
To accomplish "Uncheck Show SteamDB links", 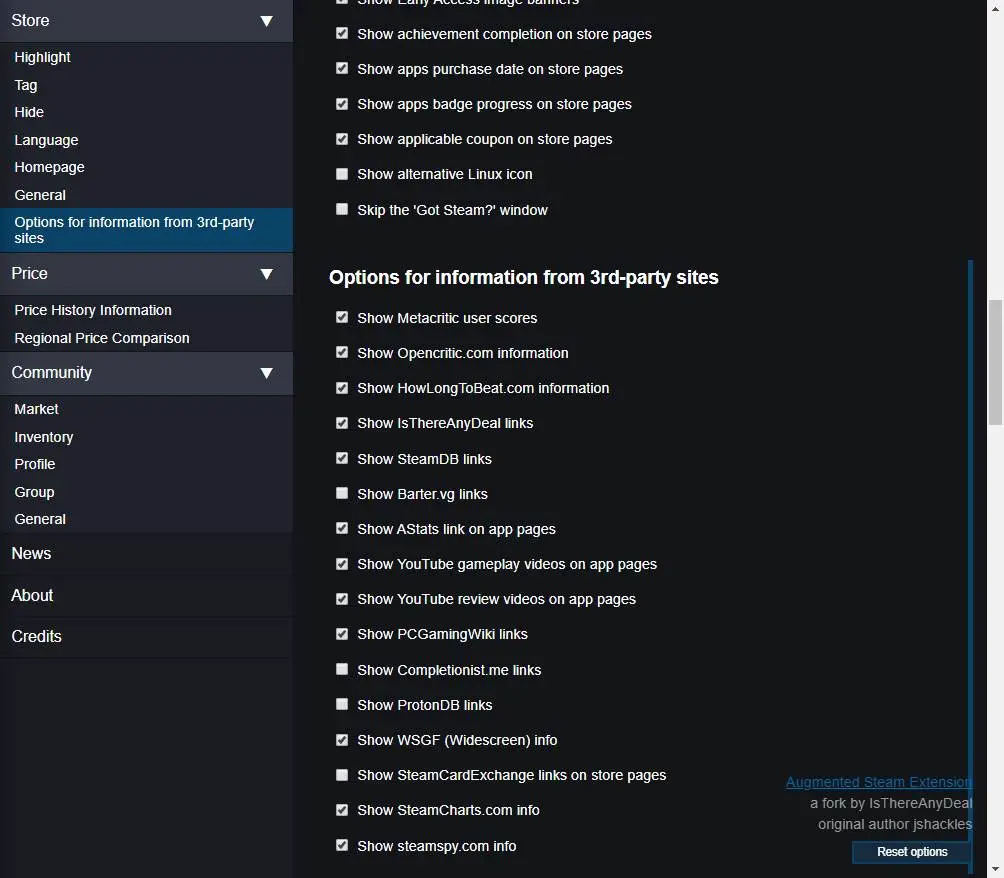I will 342,458.
